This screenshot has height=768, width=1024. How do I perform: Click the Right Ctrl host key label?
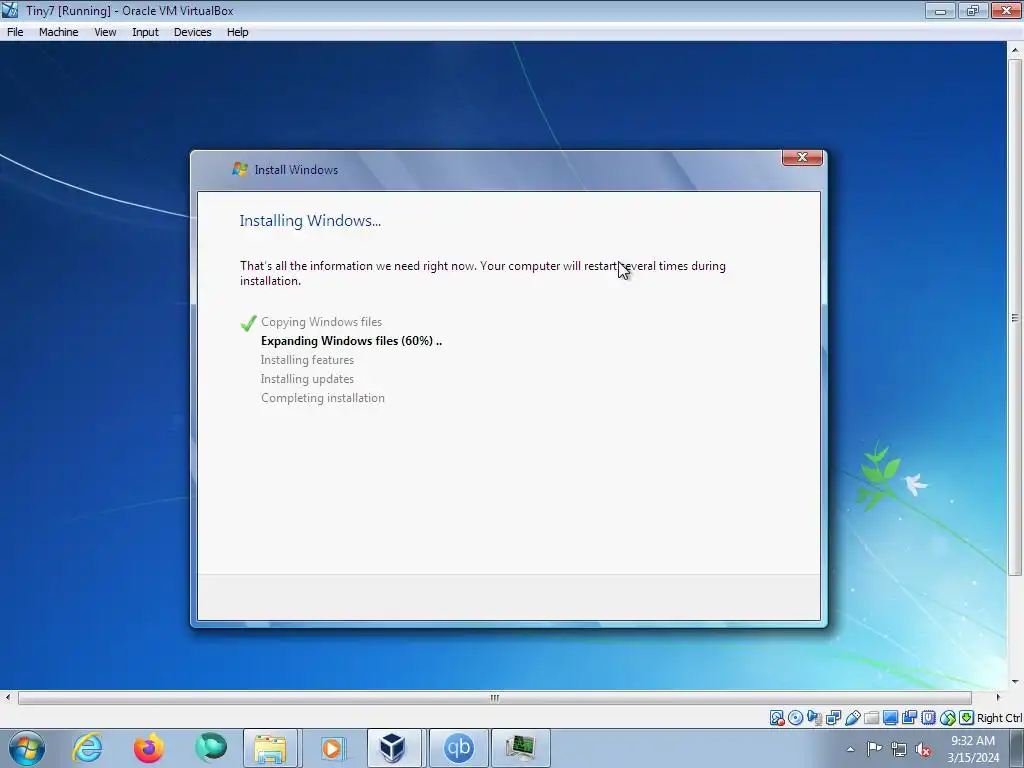1000,718
